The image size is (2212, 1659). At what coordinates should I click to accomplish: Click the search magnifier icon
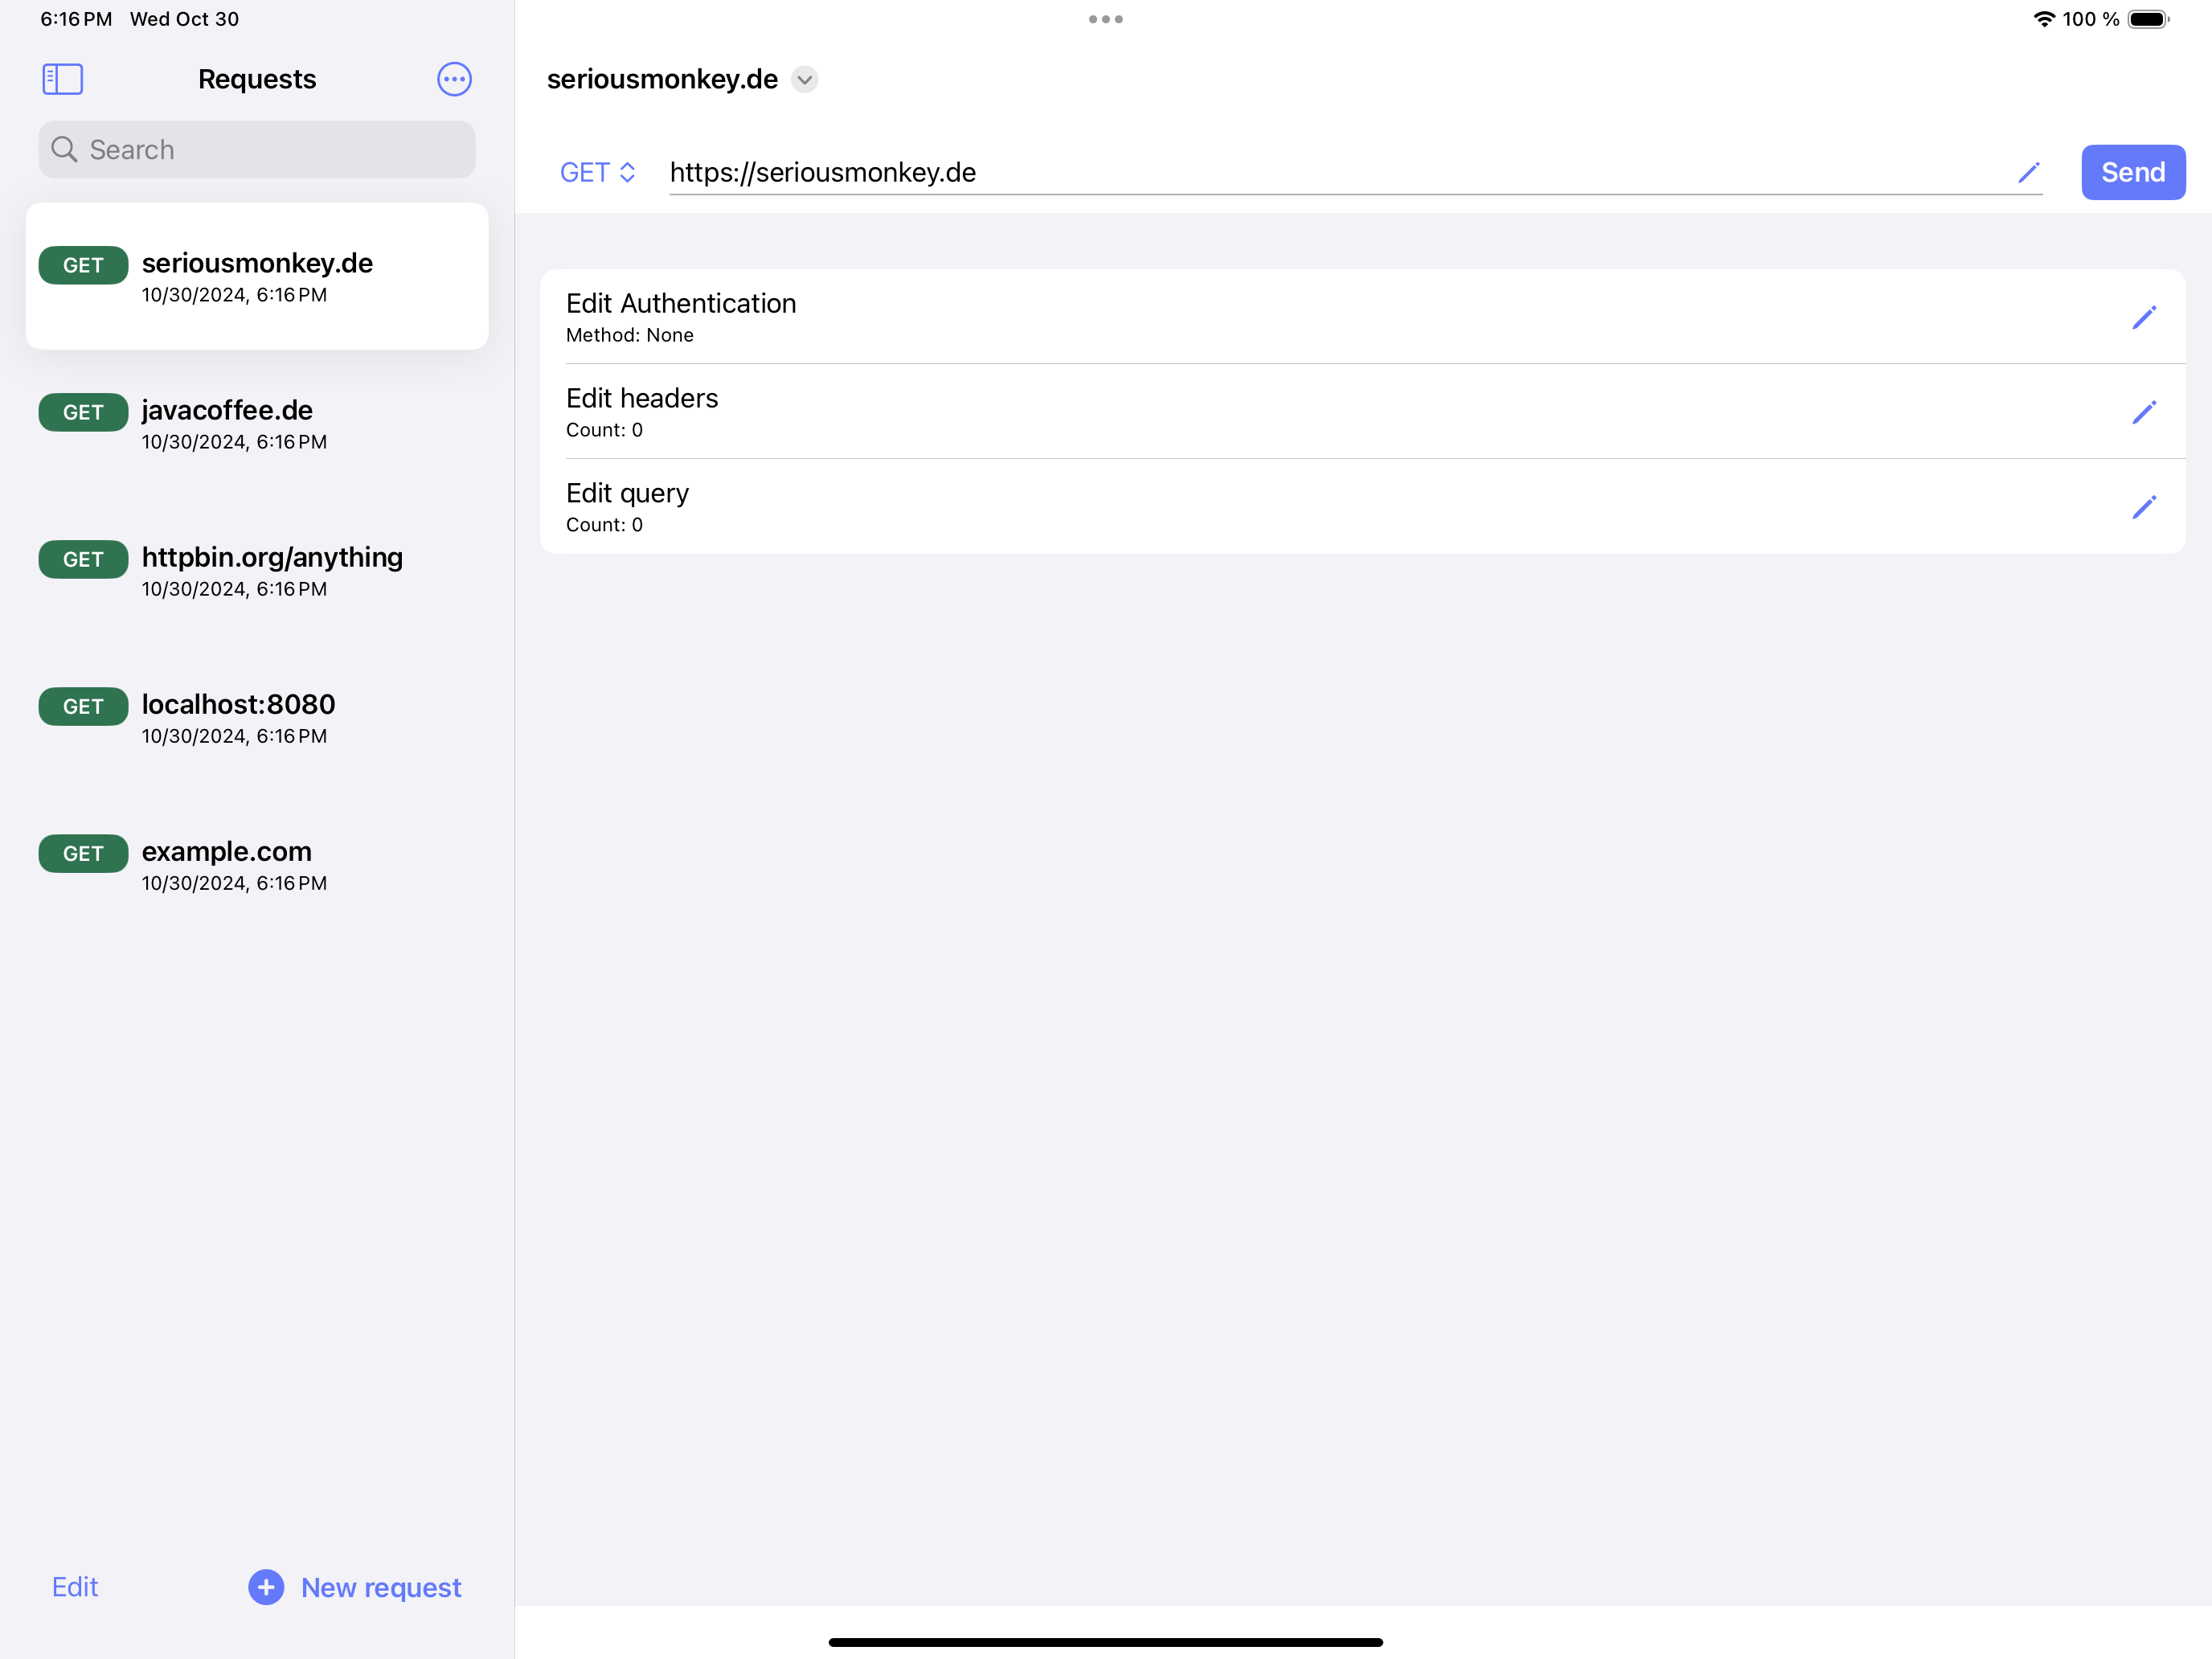(64, 150)
